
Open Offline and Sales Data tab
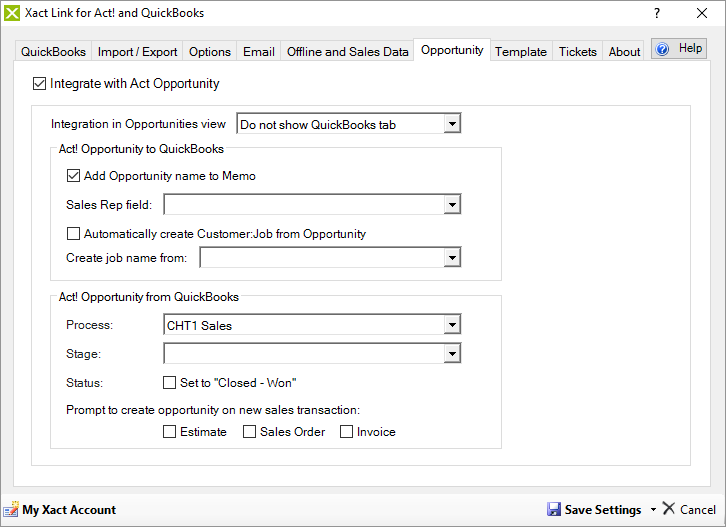tap(347, 51)
